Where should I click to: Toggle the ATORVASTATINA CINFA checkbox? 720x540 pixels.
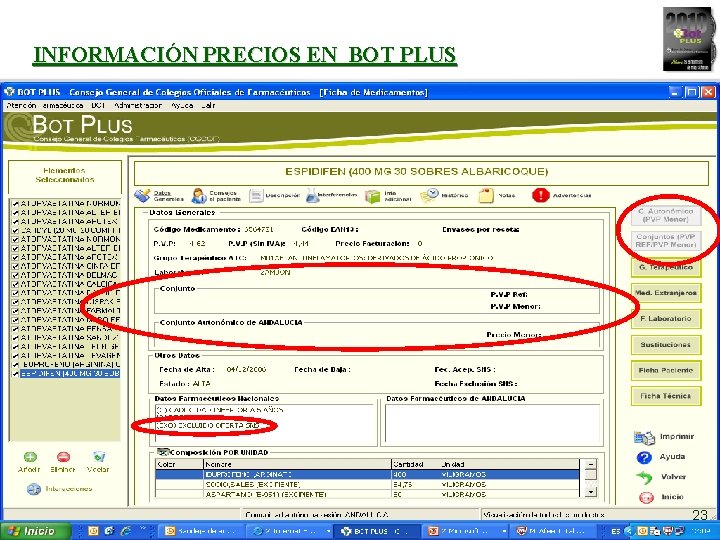[x=15, y=266]
